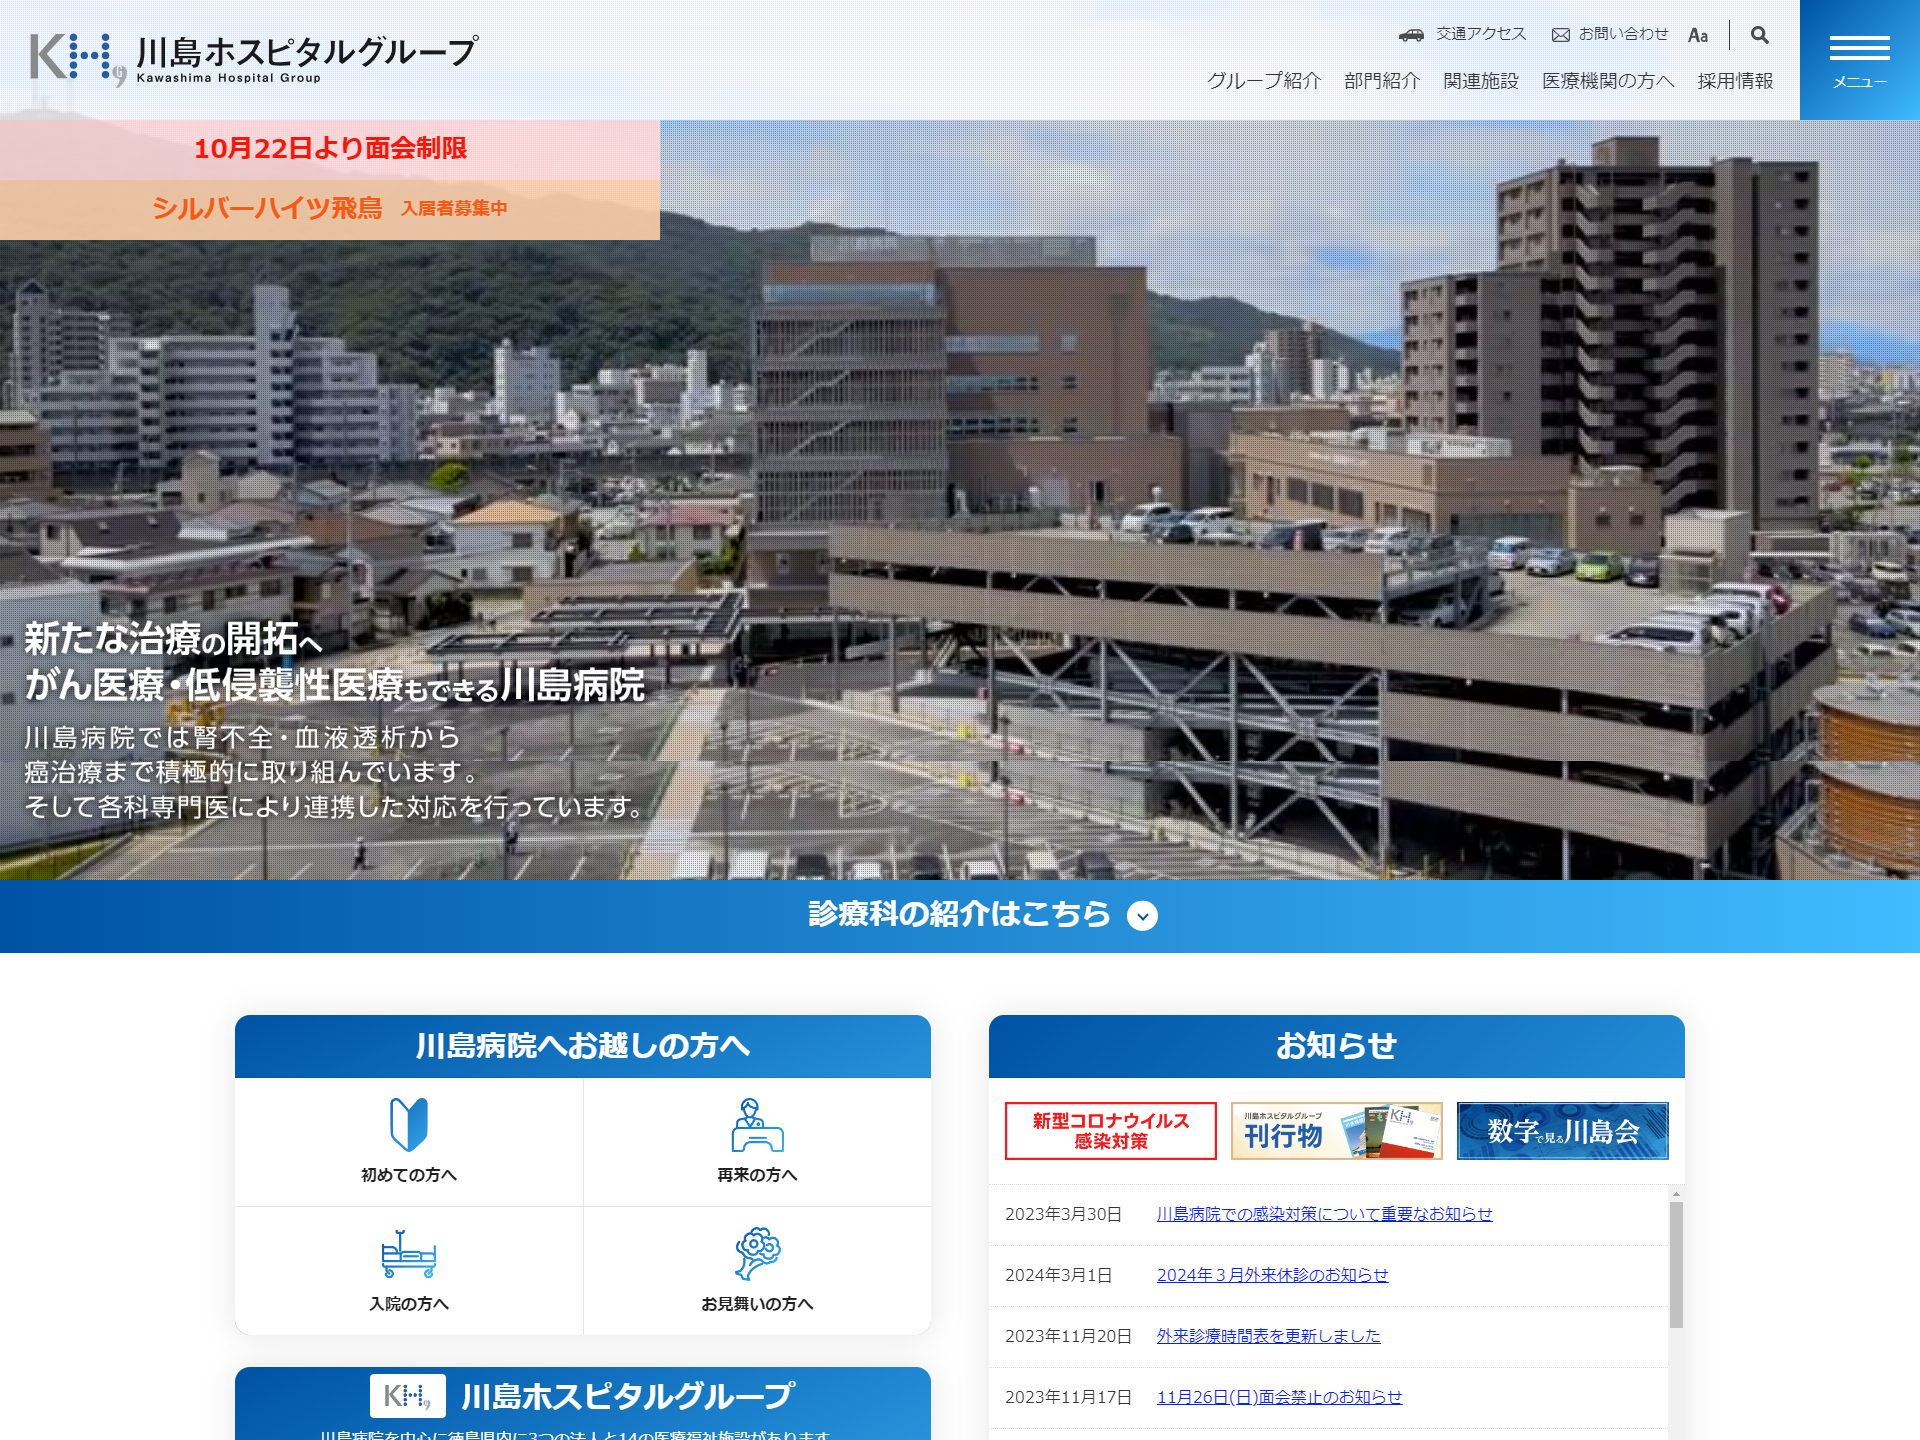Click the 交通アクセス (Access) icon
The image size is (1920, 1440).
1414,33
